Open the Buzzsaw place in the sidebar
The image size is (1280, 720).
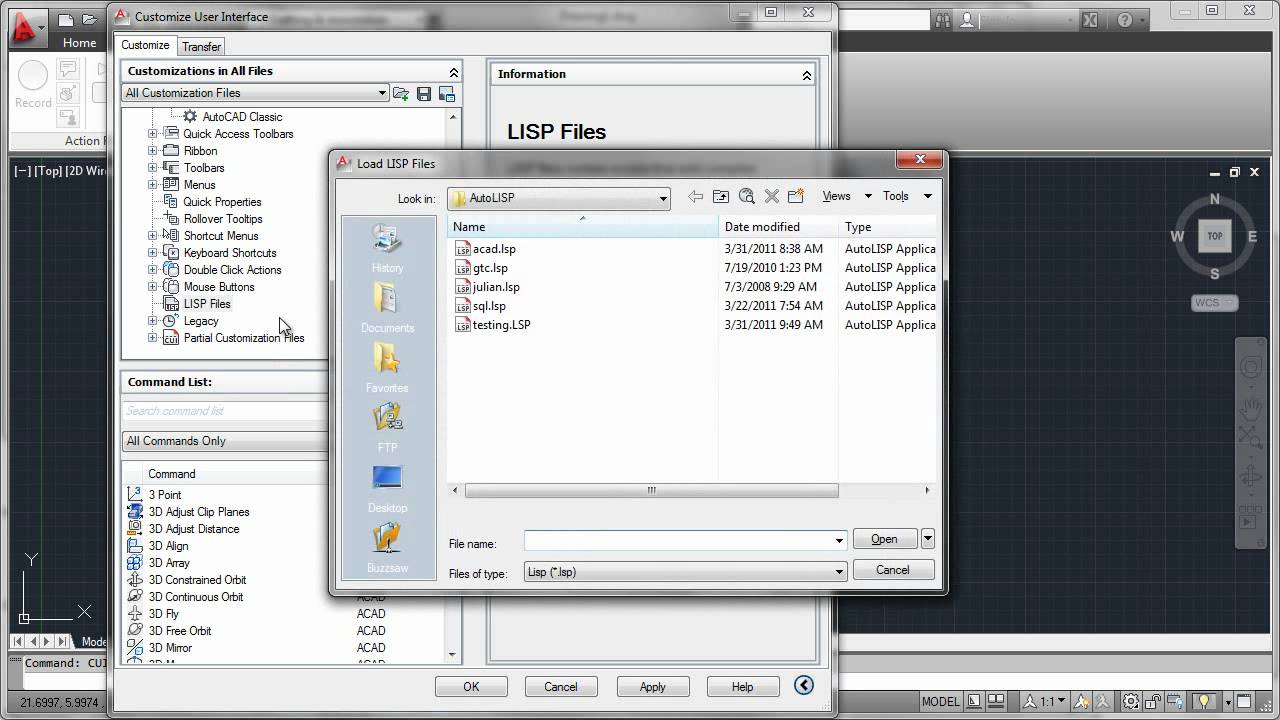(x=387, y=548)
